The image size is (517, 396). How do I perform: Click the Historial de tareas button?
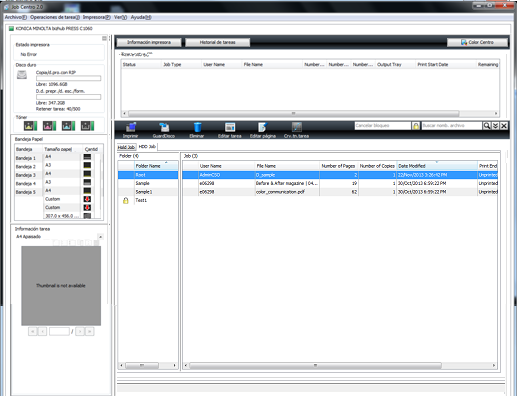tap(217, 42)
